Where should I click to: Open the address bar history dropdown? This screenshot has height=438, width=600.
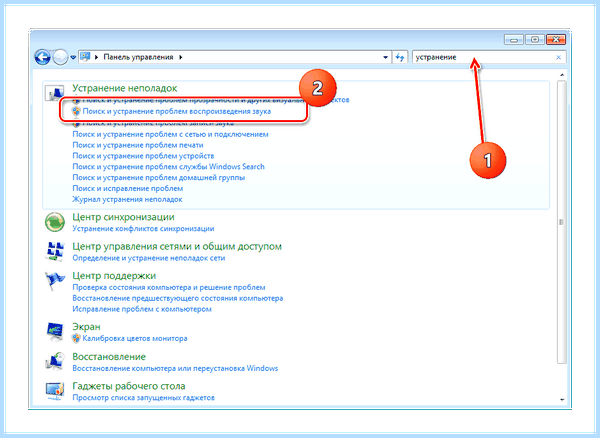click(x=385, y=57)
